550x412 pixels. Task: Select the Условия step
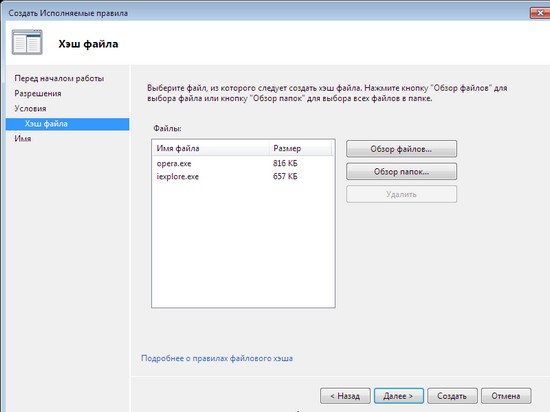tap(30, 108)
